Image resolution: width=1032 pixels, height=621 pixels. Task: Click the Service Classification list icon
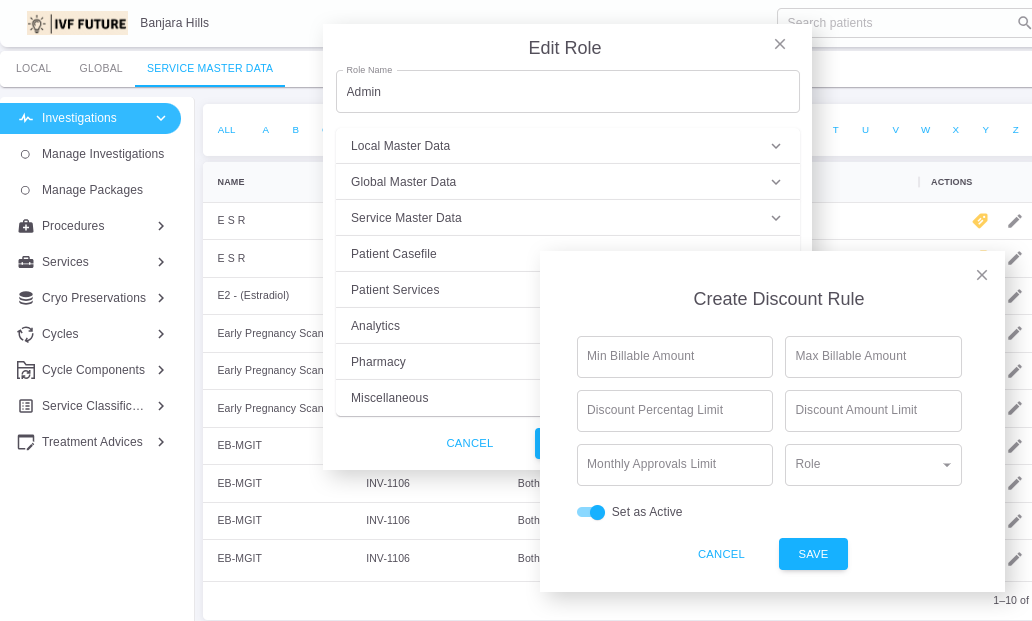(x=26, y=406)
